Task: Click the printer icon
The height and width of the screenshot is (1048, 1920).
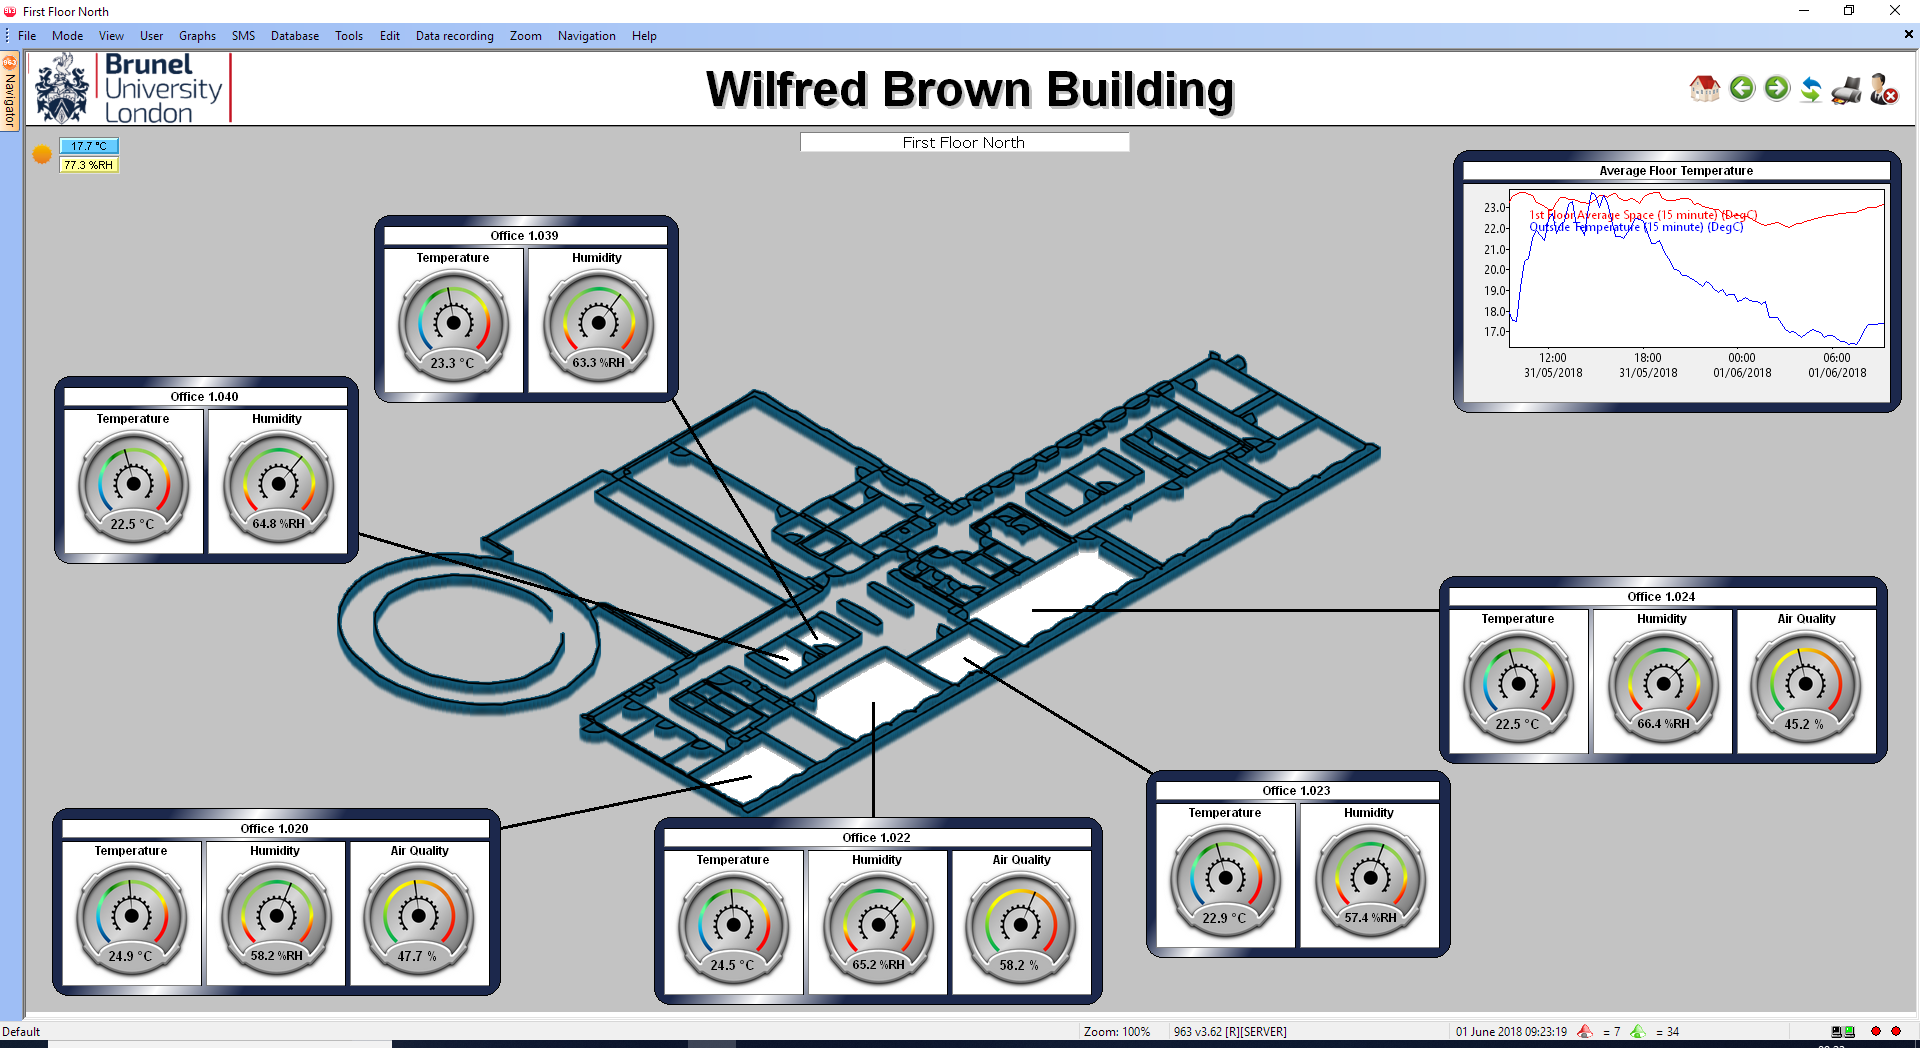Action: (1847, 90)
